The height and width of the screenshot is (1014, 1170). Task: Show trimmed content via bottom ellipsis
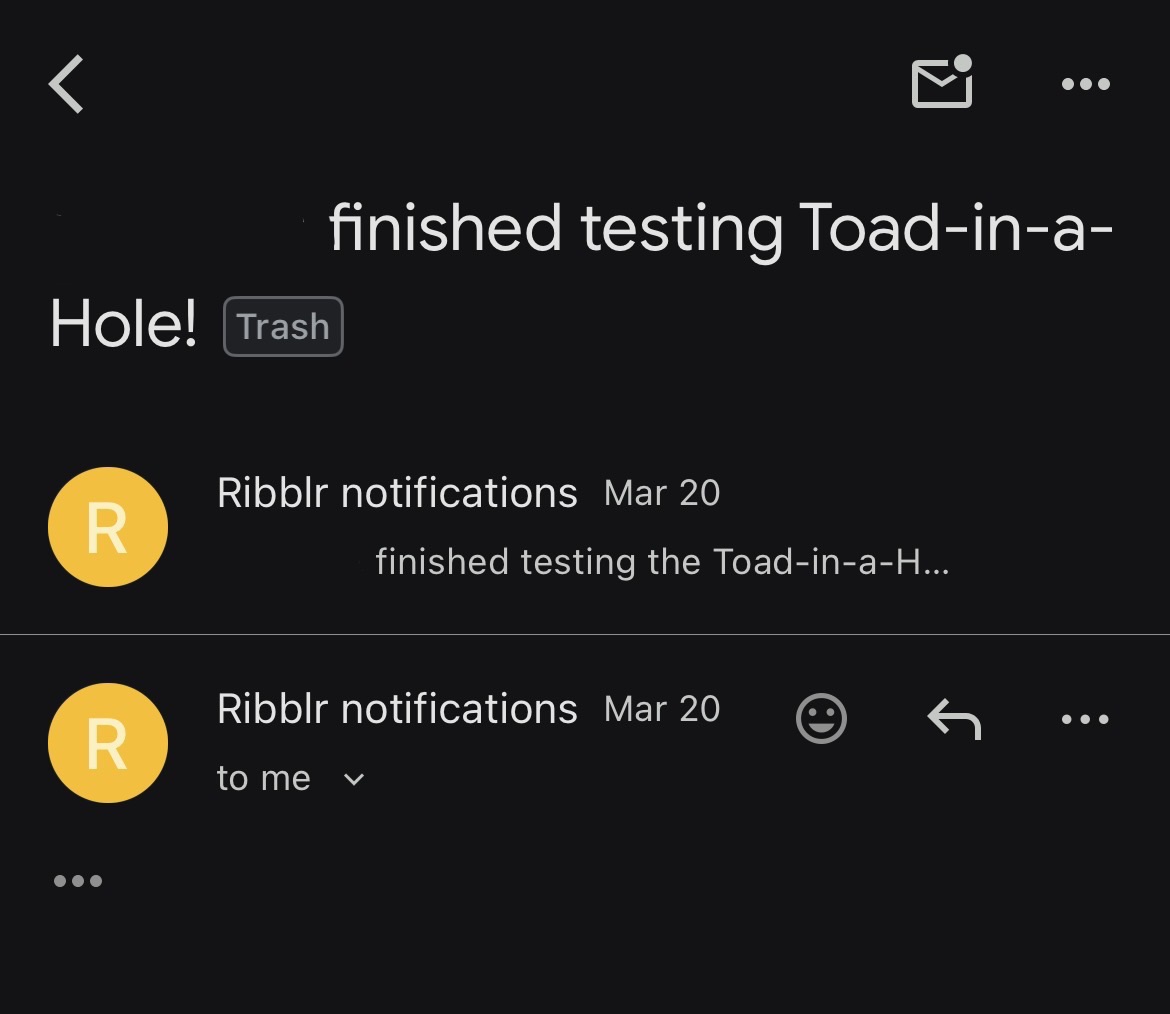tap(78, 881)
